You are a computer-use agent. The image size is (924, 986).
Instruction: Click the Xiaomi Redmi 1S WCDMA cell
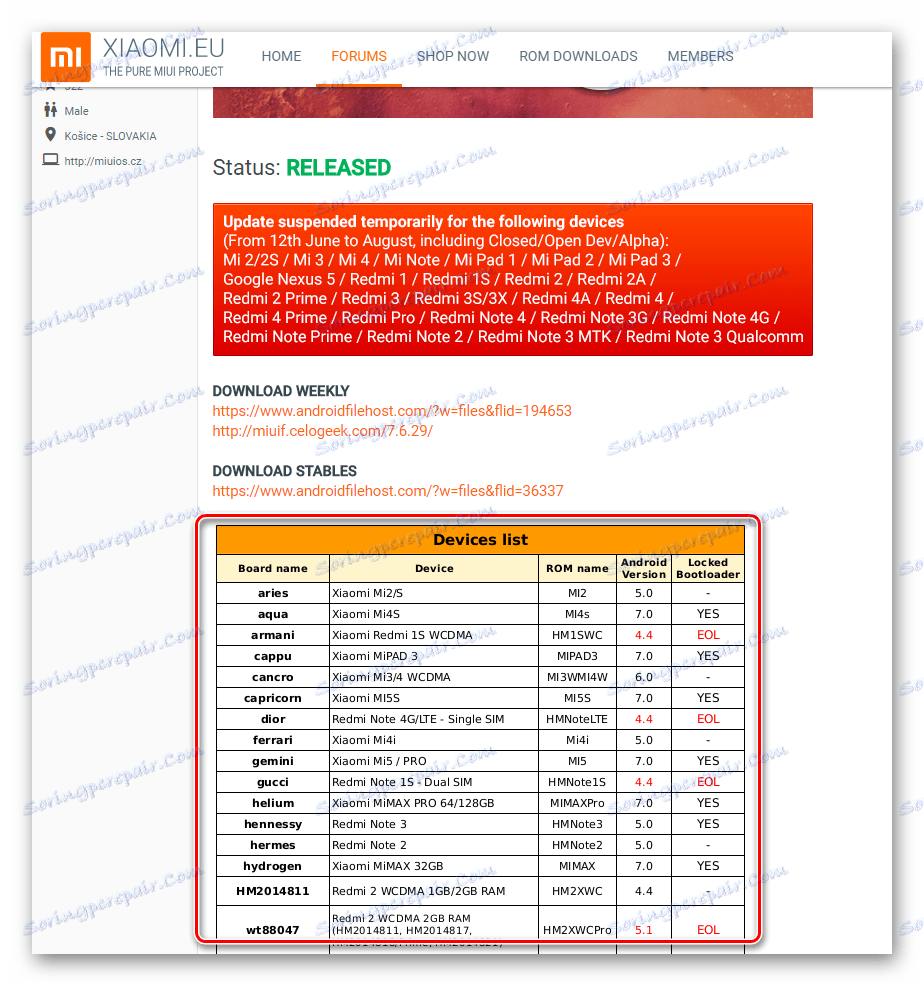pos(434,635)
